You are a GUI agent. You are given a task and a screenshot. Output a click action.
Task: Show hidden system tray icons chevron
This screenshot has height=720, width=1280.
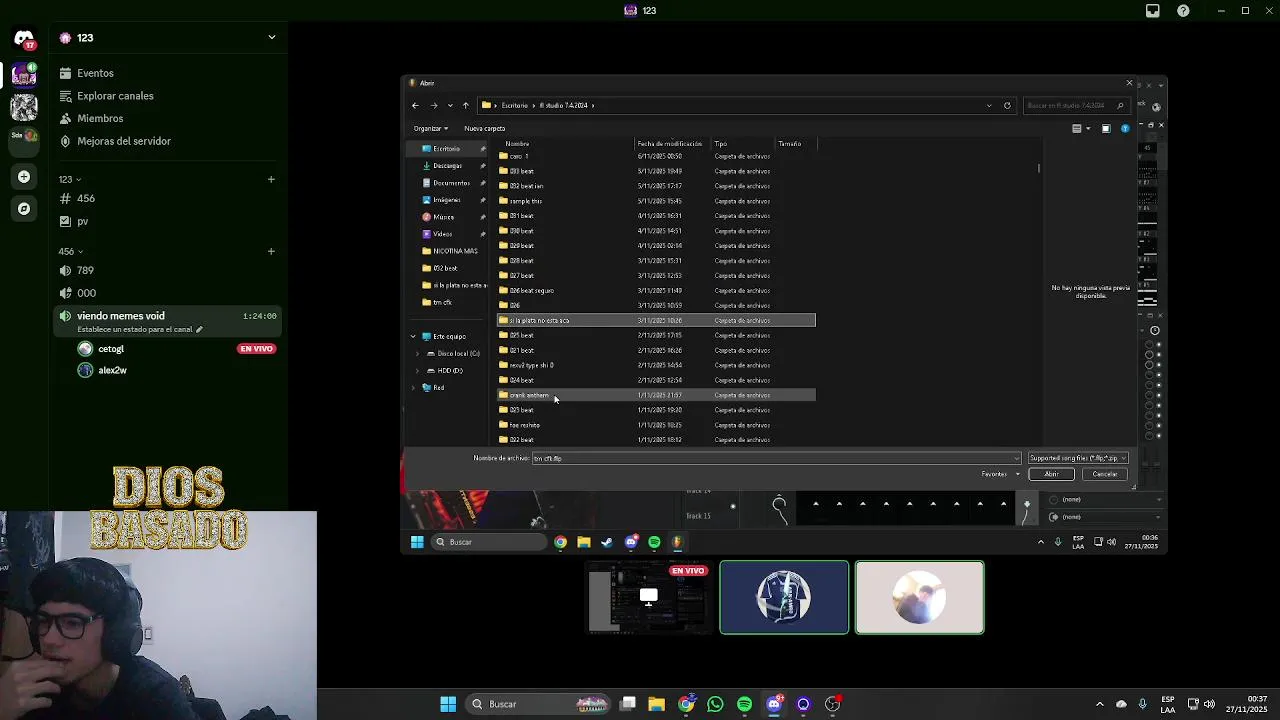tap(1100, 704)
